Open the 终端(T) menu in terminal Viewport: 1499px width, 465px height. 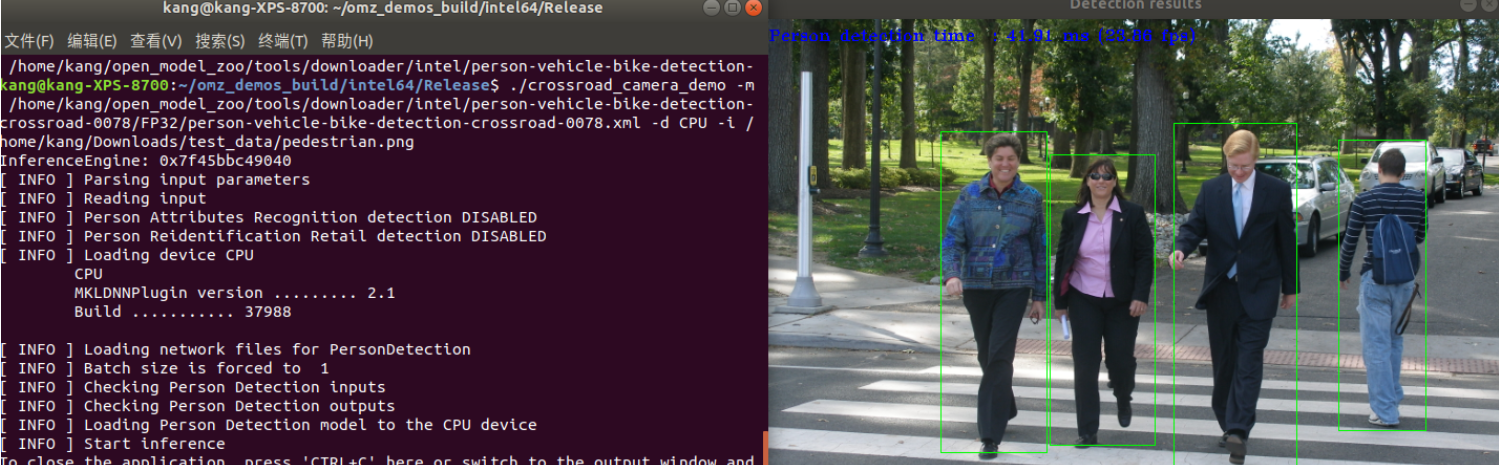pos(283,41)
